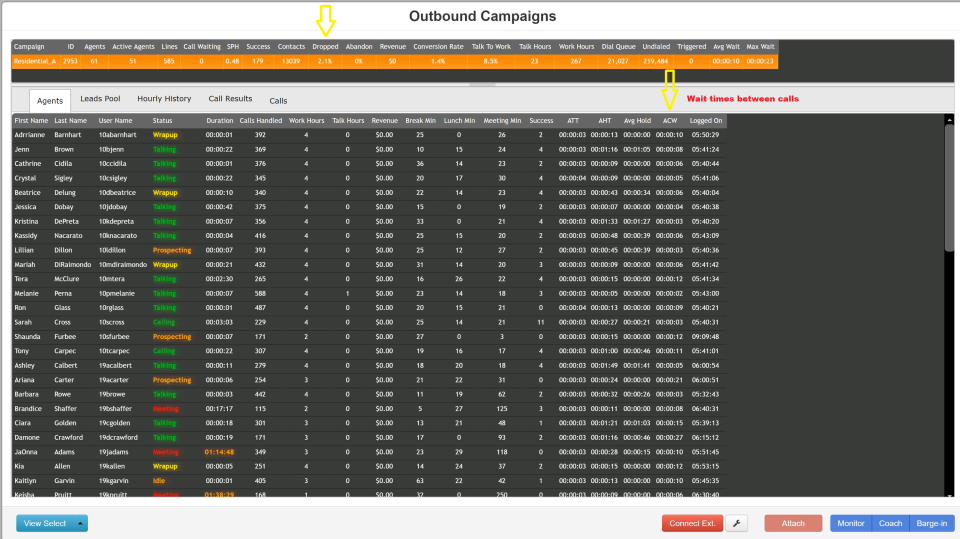
Task: Sort agents by the Talk Hours column
Action: tap(348, 121)
